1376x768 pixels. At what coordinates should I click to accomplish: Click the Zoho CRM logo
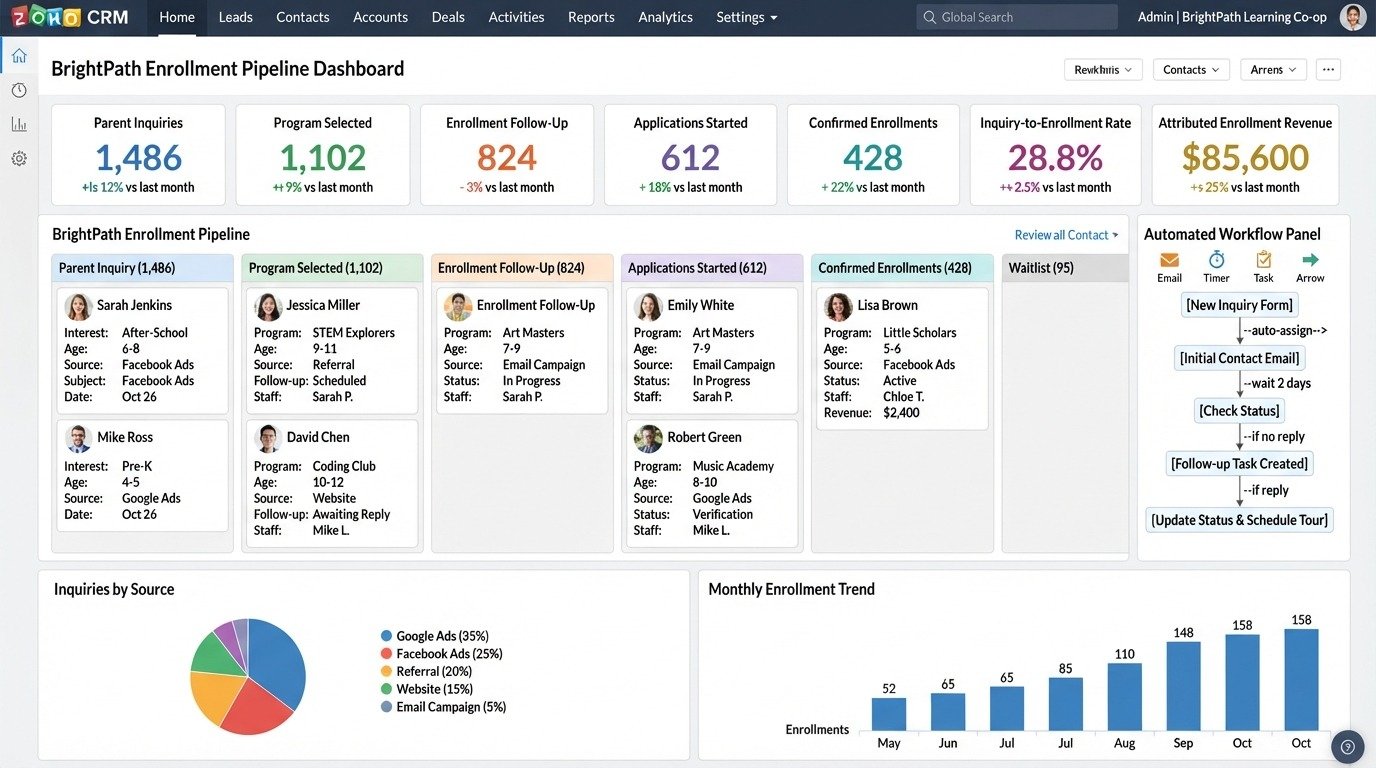pos(70,17)
